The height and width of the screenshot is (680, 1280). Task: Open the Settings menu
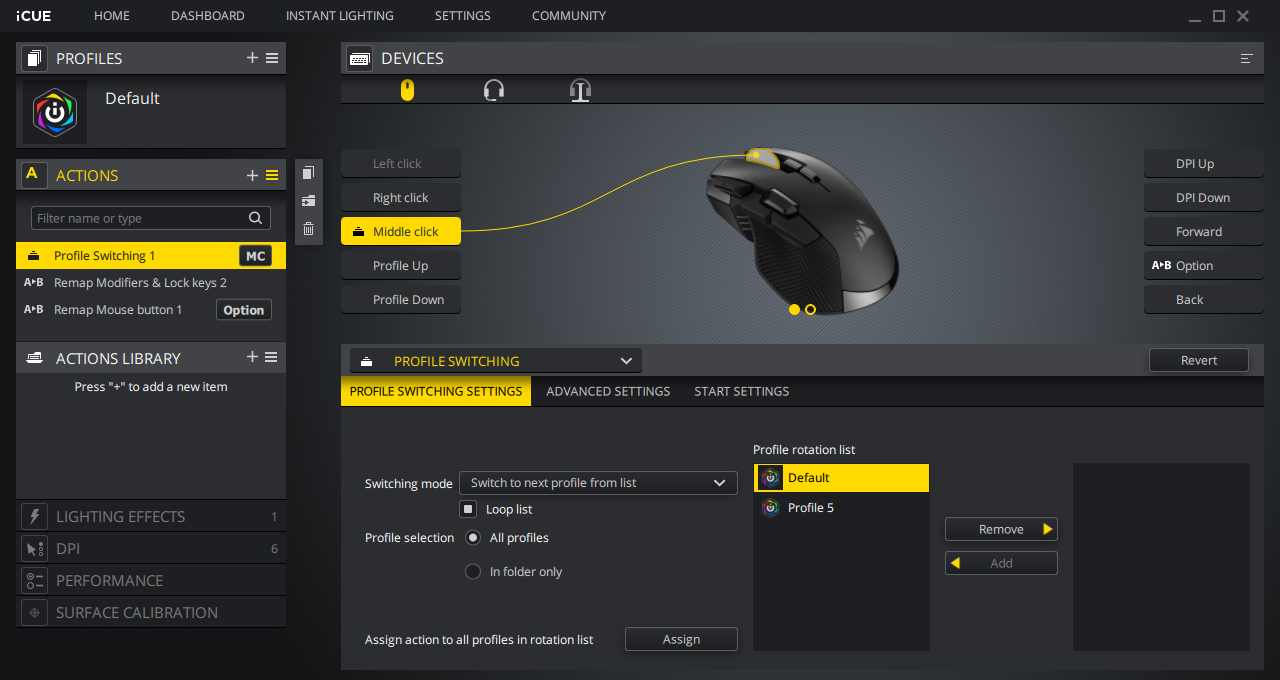pyautogui.click(x=463, y=16)
